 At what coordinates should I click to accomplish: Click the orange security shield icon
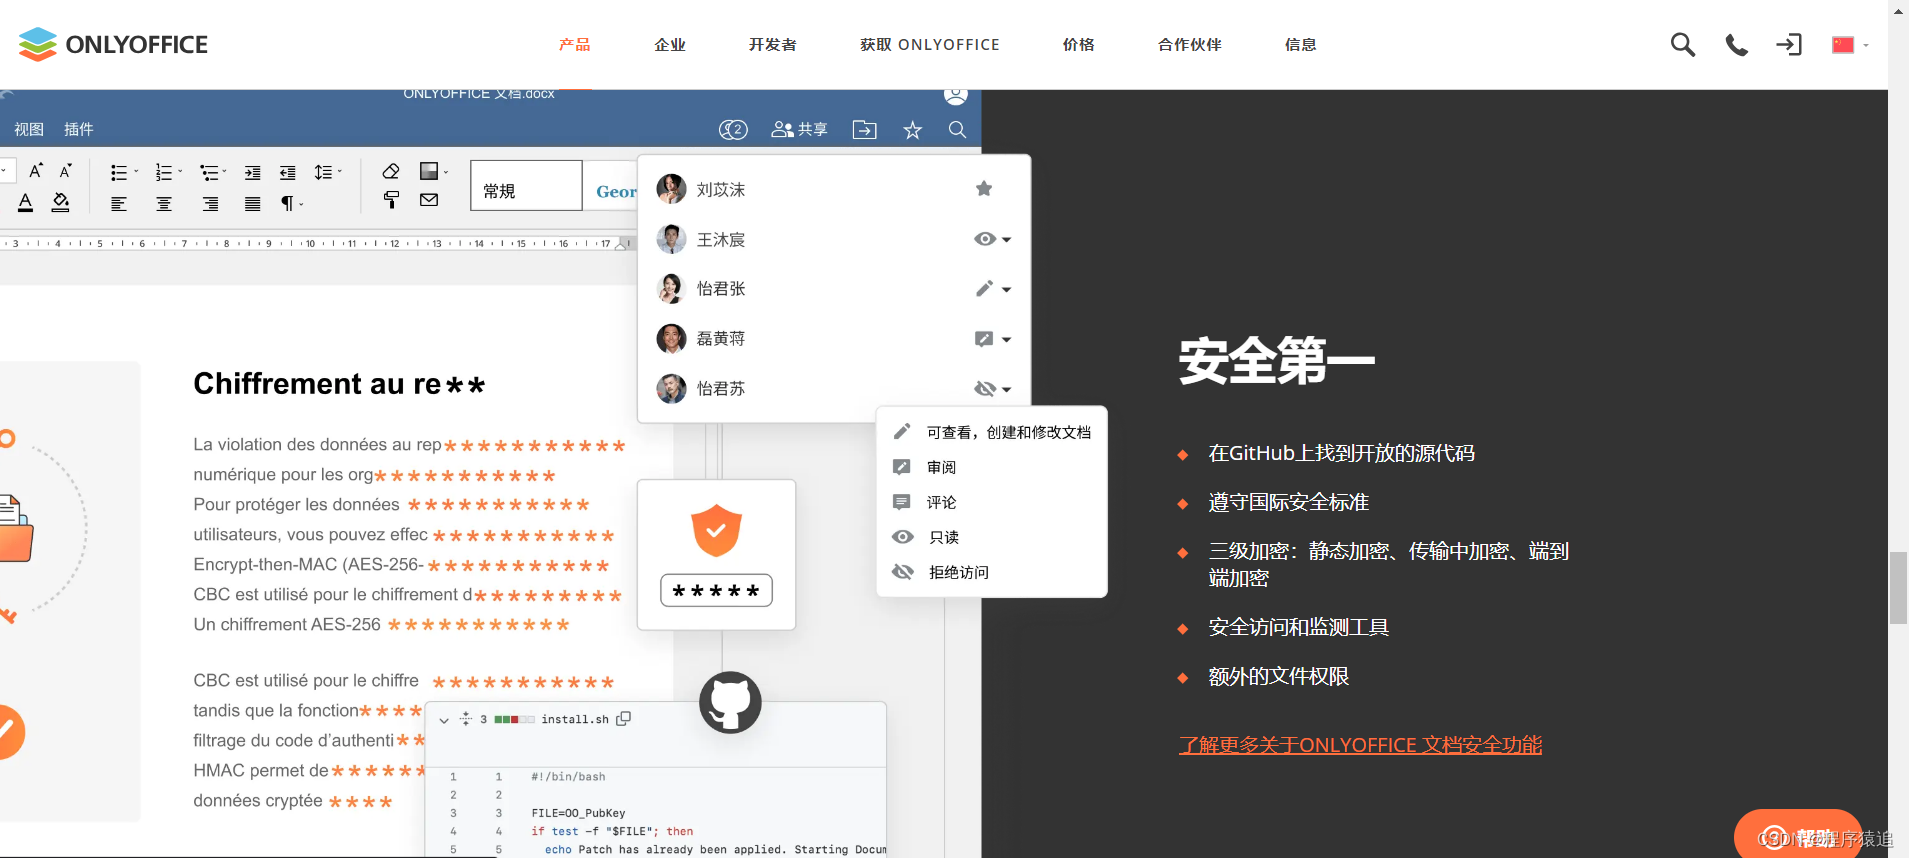(716, 530)
